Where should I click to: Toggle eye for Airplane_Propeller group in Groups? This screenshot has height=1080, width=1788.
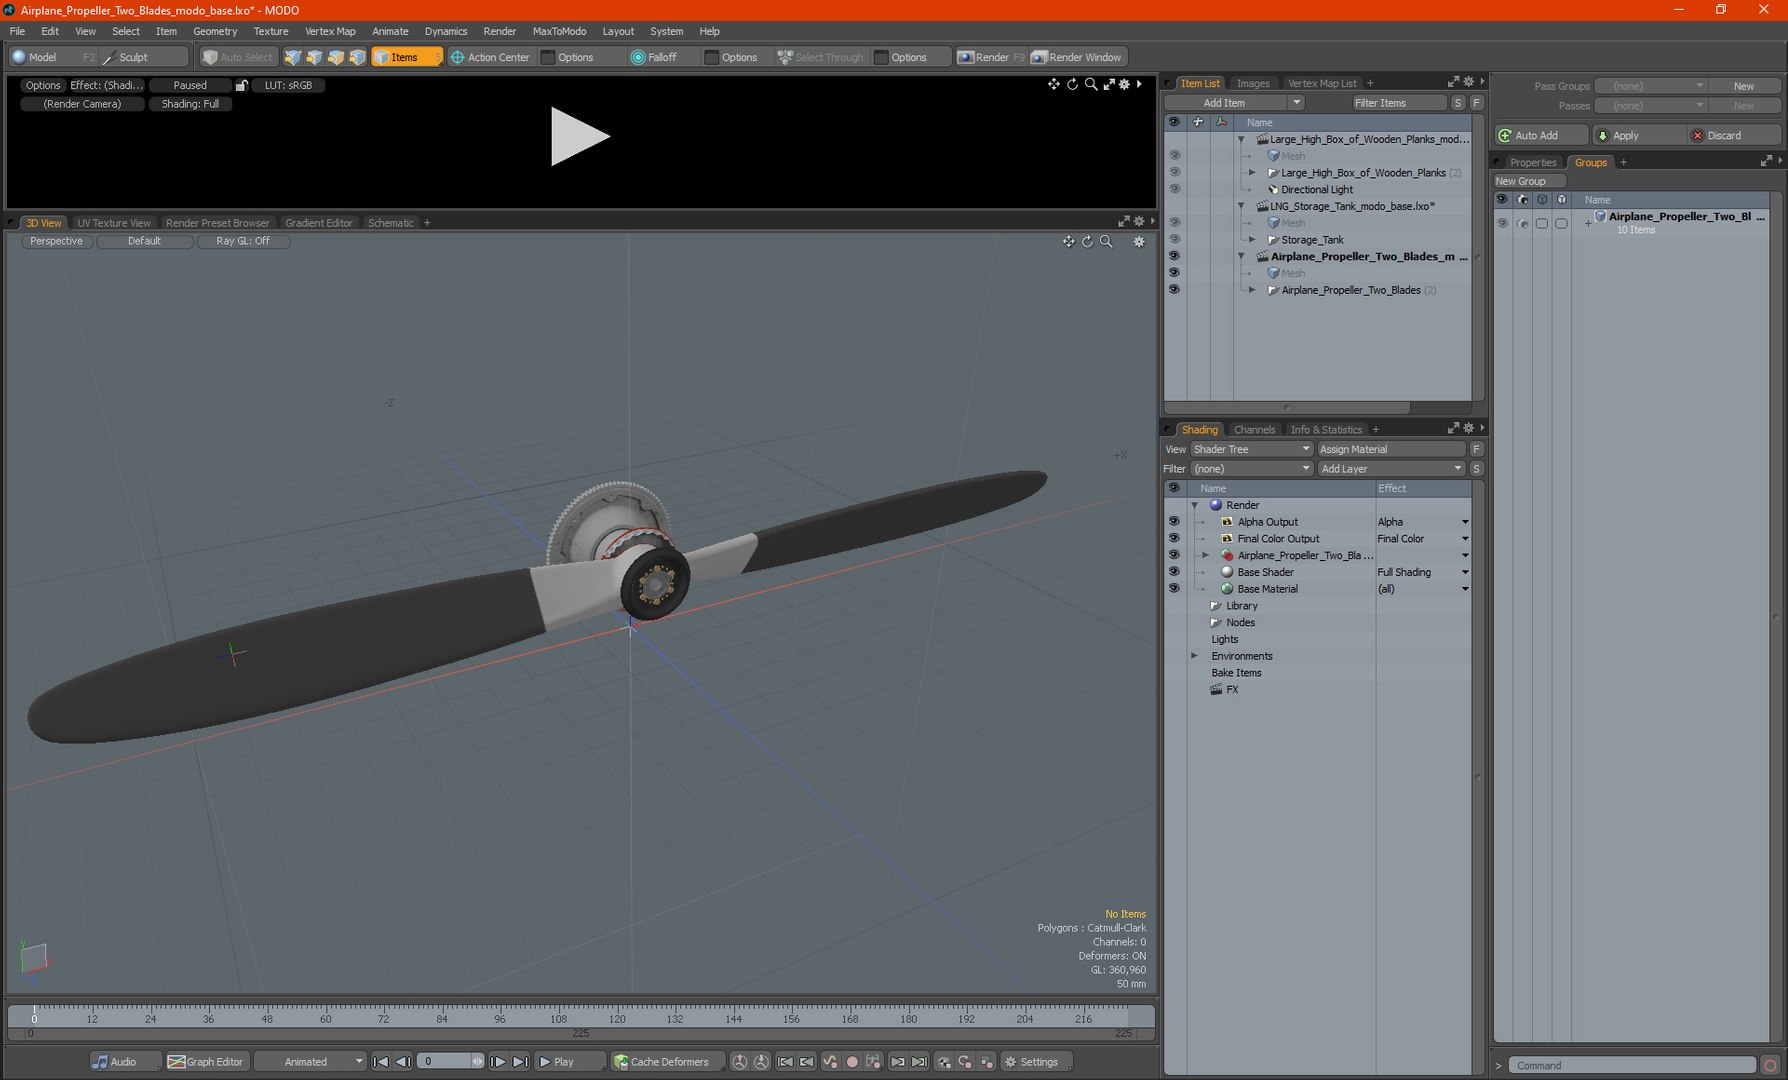coord(1502,223)
